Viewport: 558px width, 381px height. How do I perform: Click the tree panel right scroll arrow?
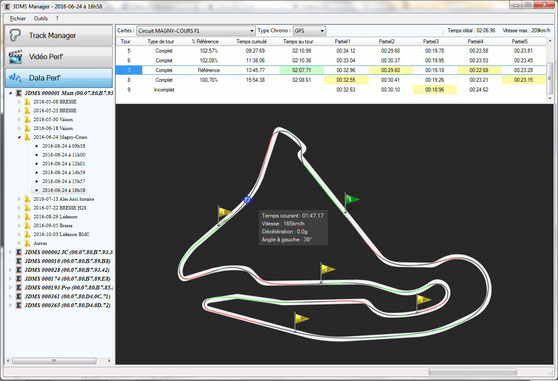coord(109,361)
